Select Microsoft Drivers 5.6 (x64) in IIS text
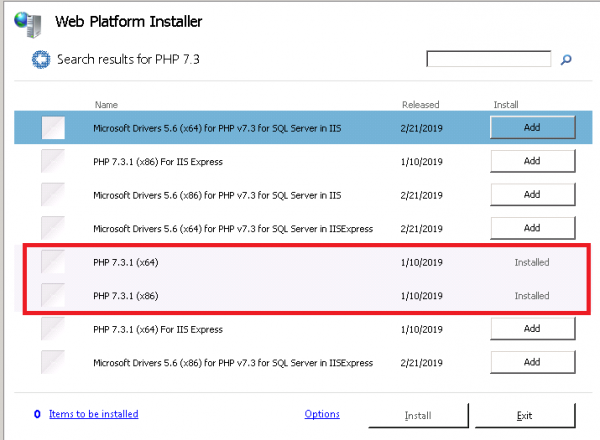Image resolution: width=600 pixels, height=440 pixels. (217, 128)
